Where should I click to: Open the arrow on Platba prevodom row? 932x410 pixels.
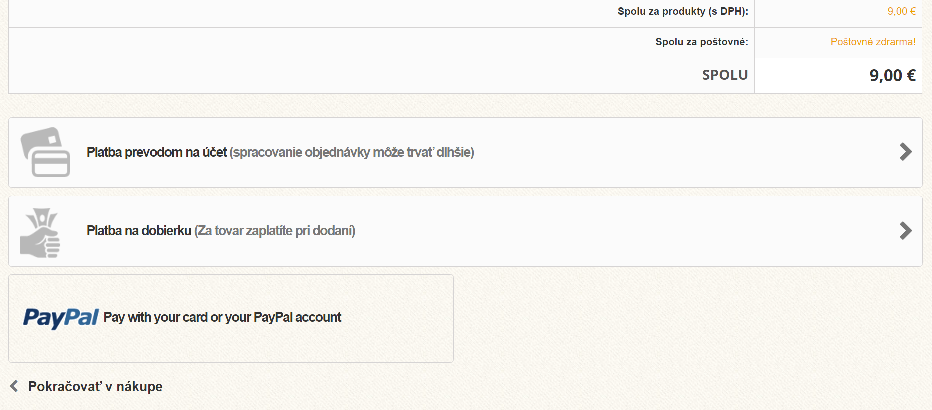(x=905, y=152)
